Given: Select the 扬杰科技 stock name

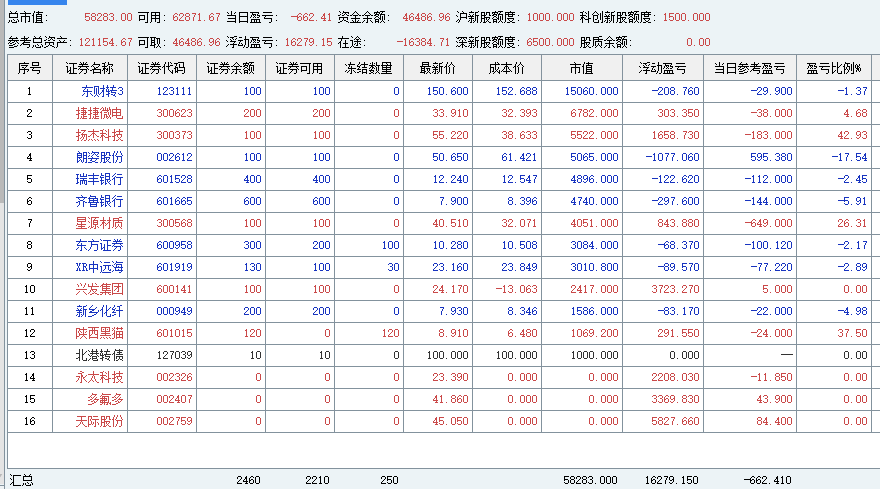Looking at the screenshot, I should click(x=99, y=135).
